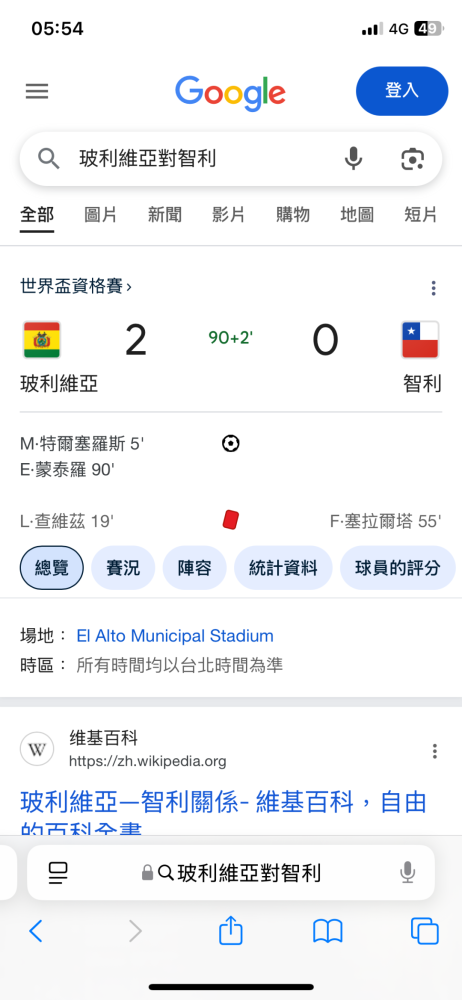Switch to the 圖片 search tab
Viewport: 462px width, 1000px height.
tap(101, 215)
